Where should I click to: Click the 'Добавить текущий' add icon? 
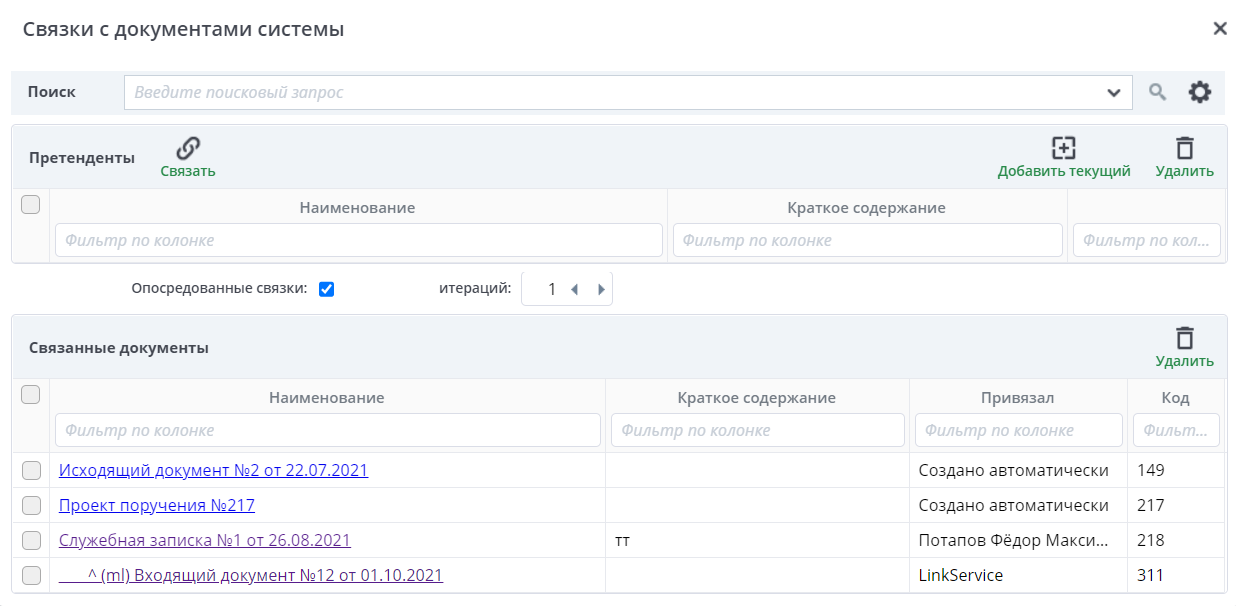pos(1063,149)
